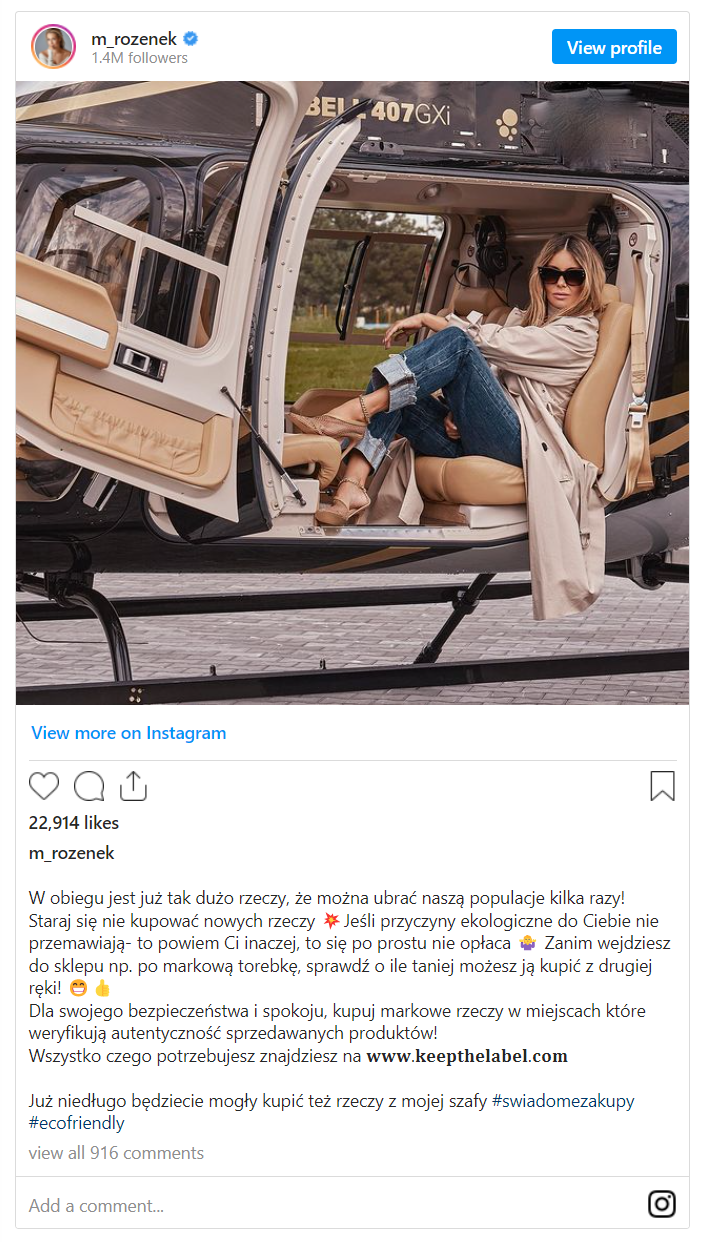Click the share arrow icon
Viewport: 705px width, 1242px height.
(133, 786)
